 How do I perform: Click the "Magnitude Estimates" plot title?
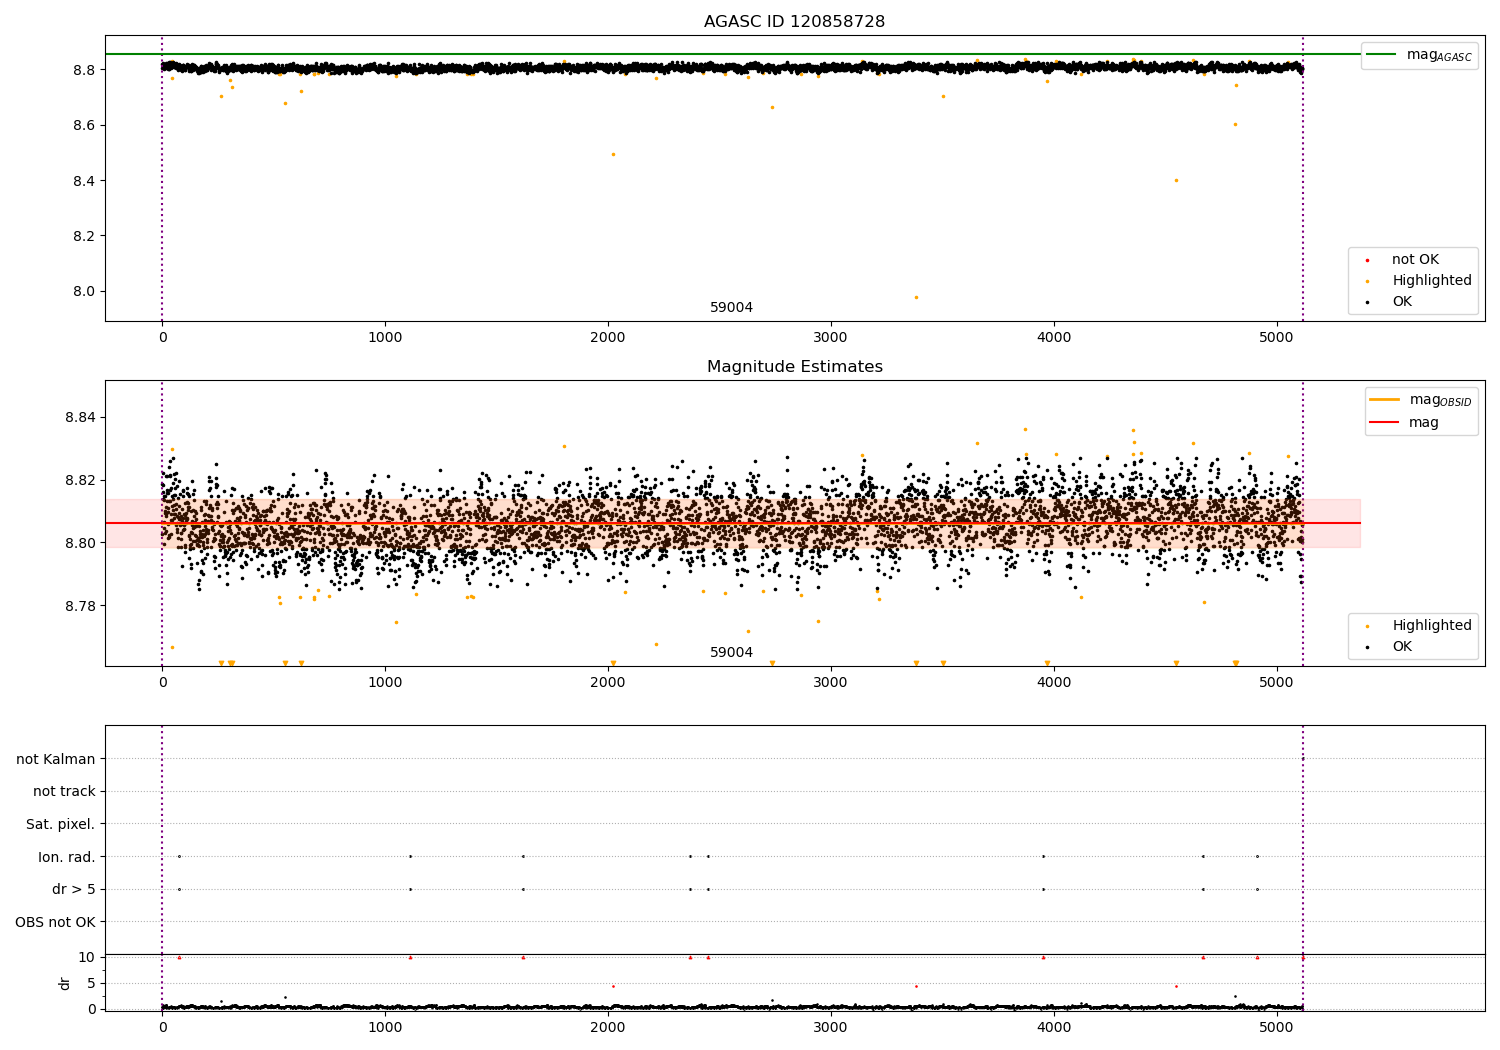coord(794,367)
